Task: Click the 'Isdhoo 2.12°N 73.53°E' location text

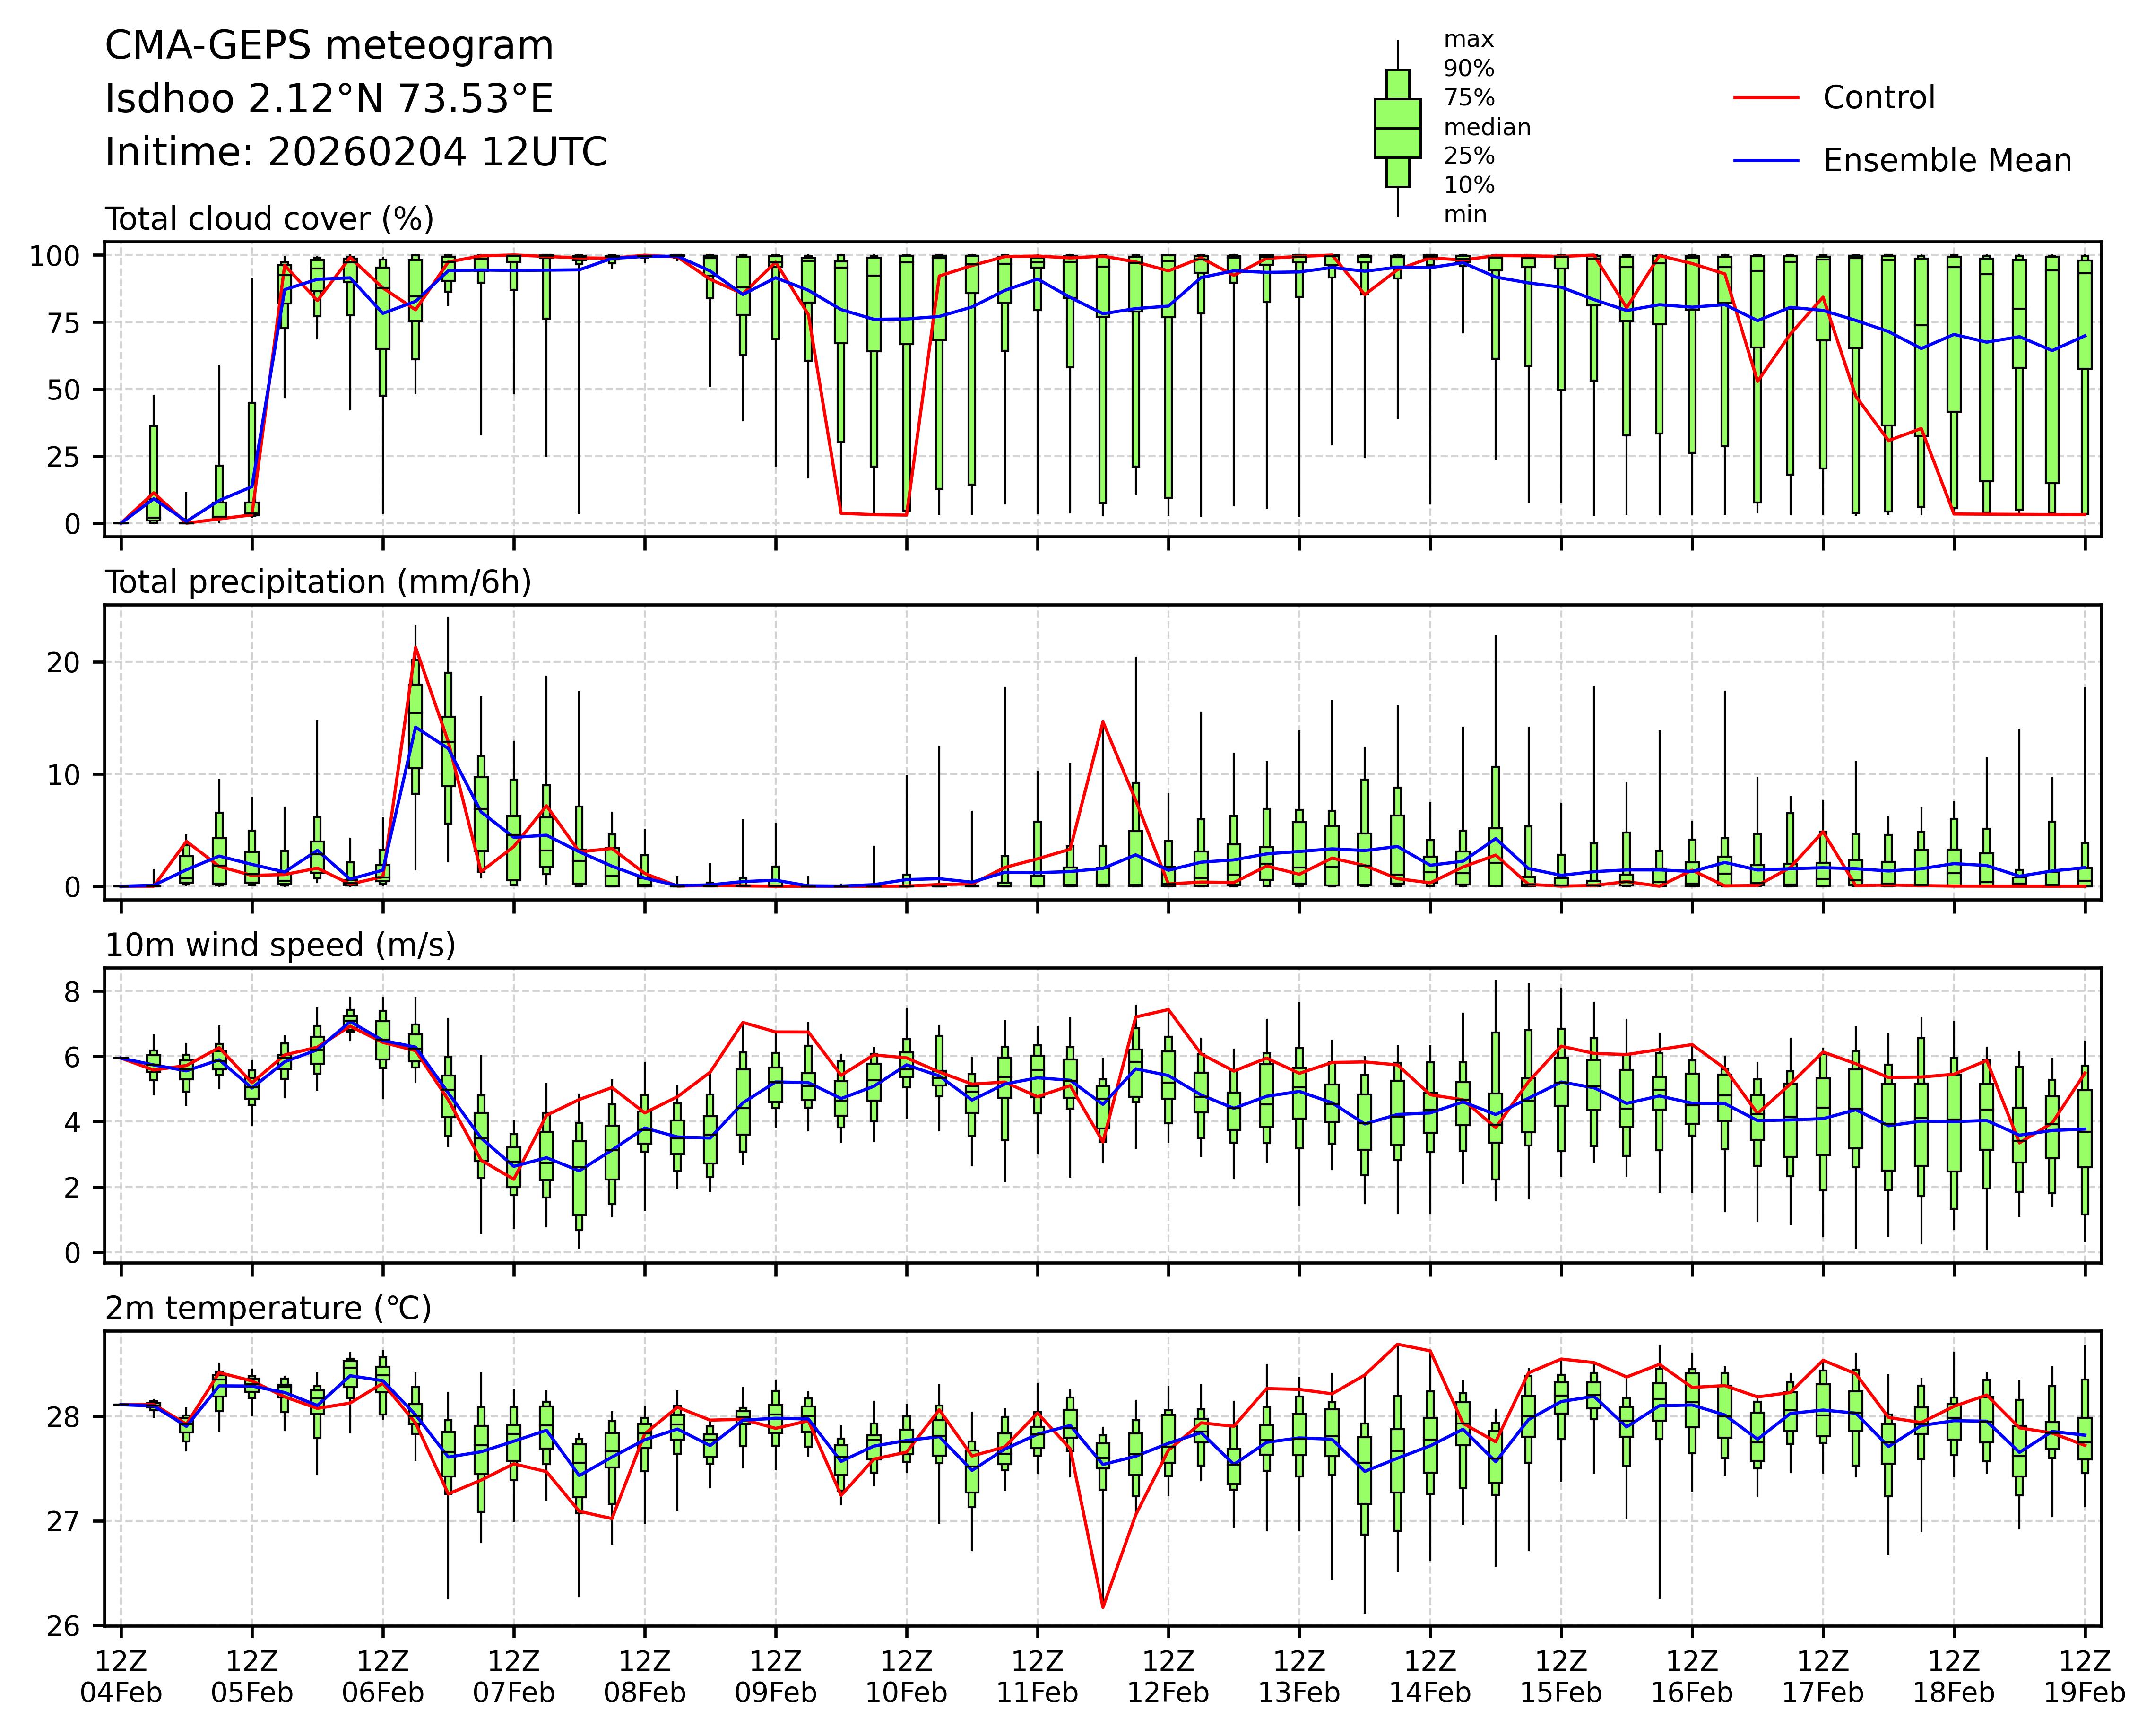Action: [329, 99]
